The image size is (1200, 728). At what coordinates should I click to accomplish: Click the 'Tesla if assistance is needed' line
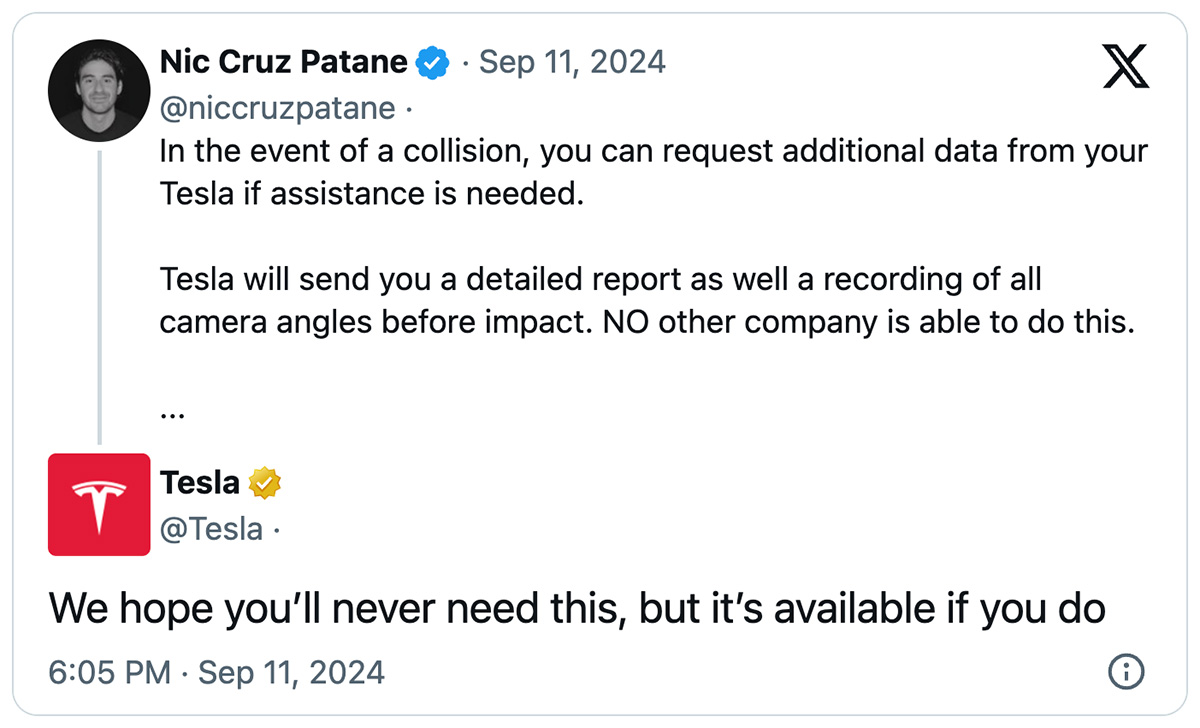(371, 195)
